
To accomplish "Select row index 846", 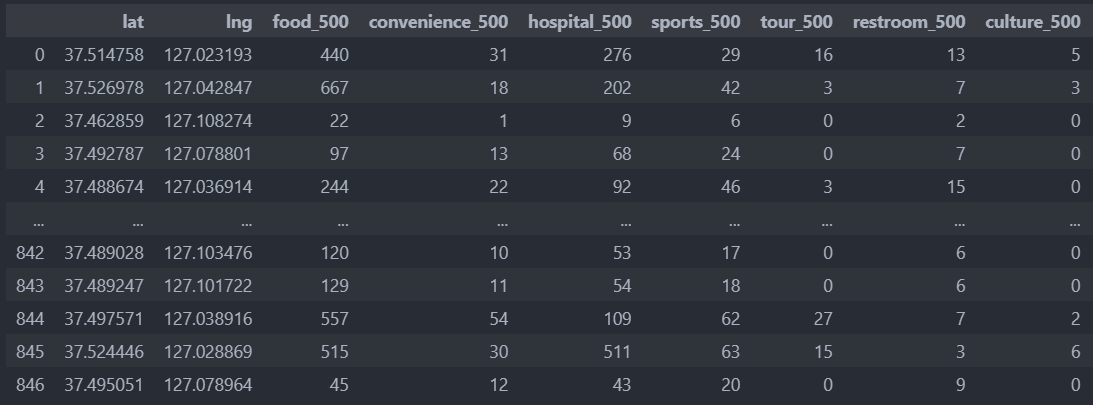I will tap(30, 385).
